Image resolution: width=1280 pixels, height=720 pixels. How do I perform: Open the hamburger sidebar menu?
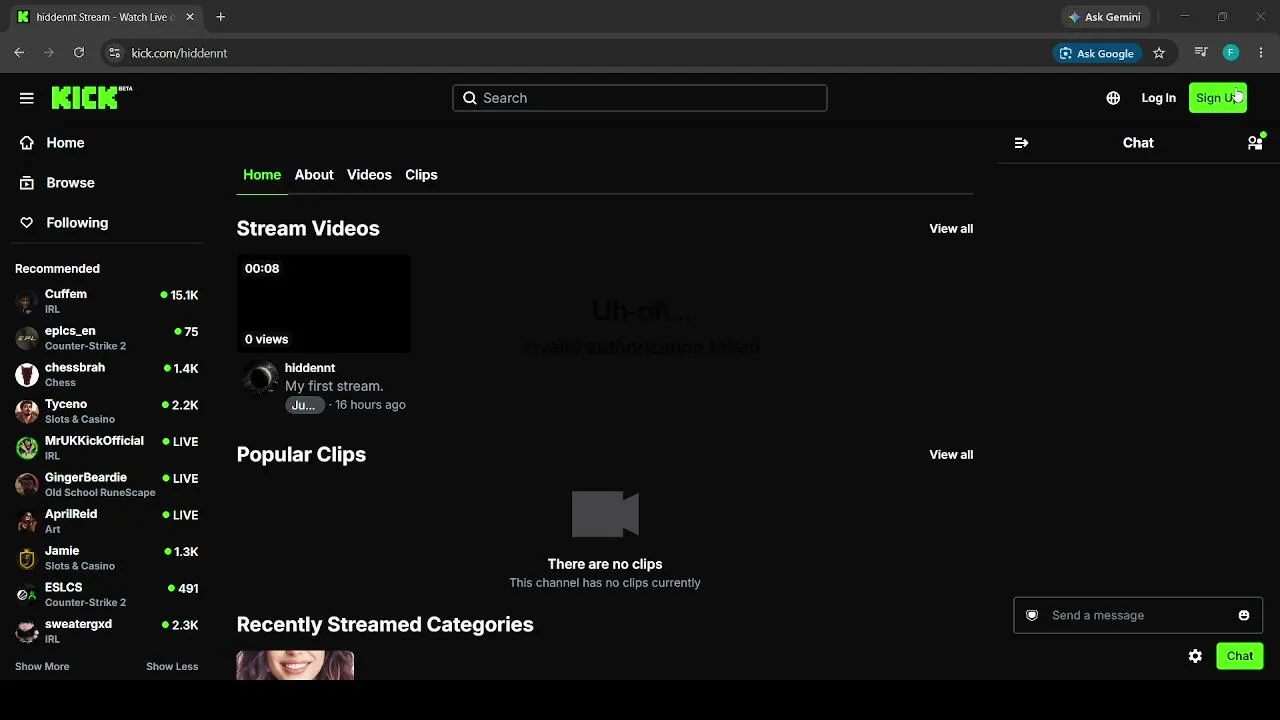point(27,98)
